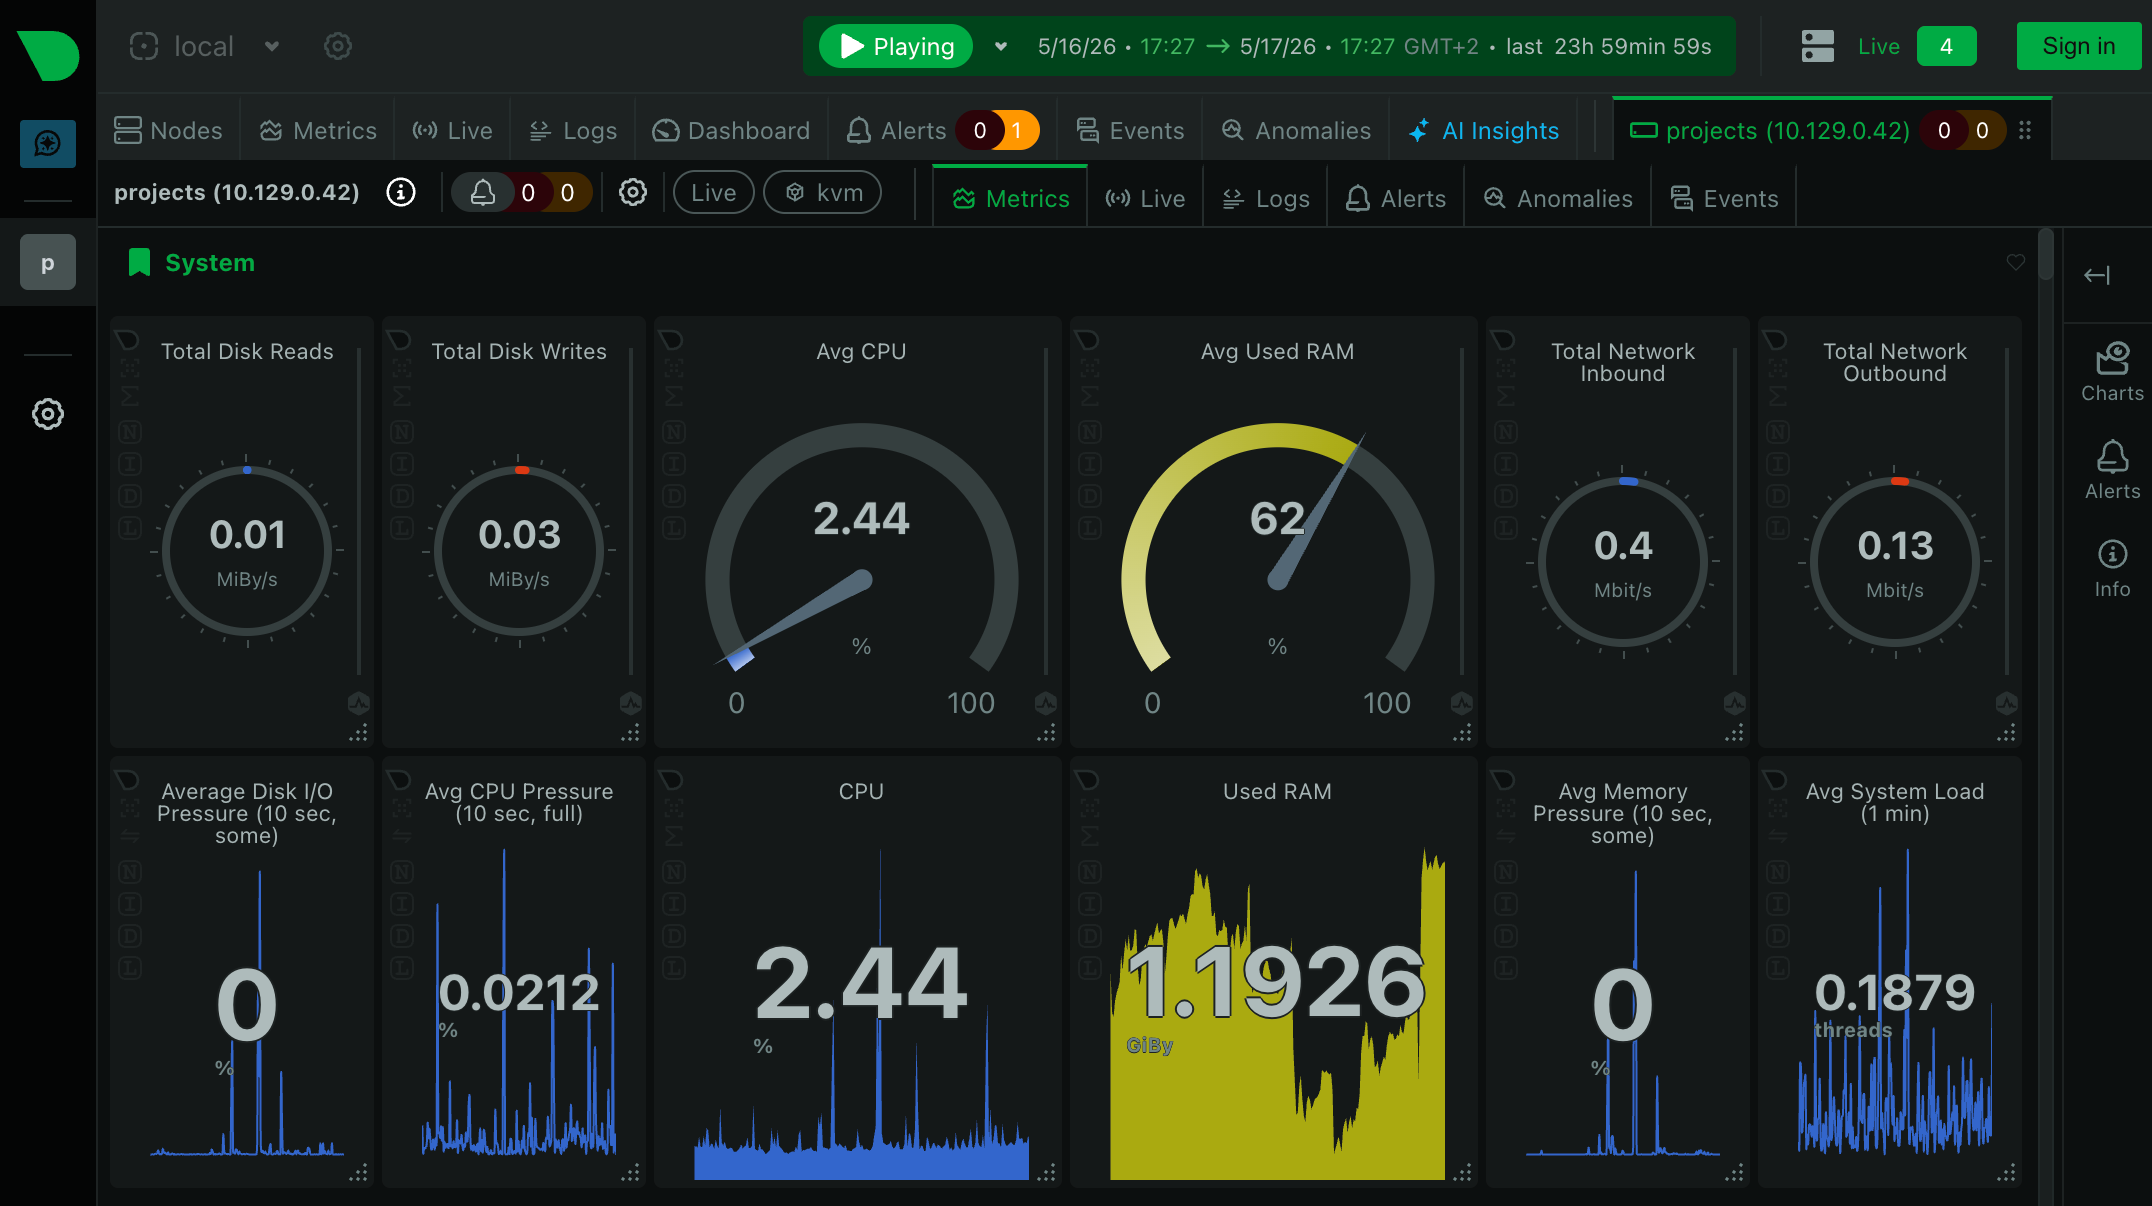Open node info icon beside projects title
The width and height of the screenshot is (2152, 1206).
[x=401, y=192]
